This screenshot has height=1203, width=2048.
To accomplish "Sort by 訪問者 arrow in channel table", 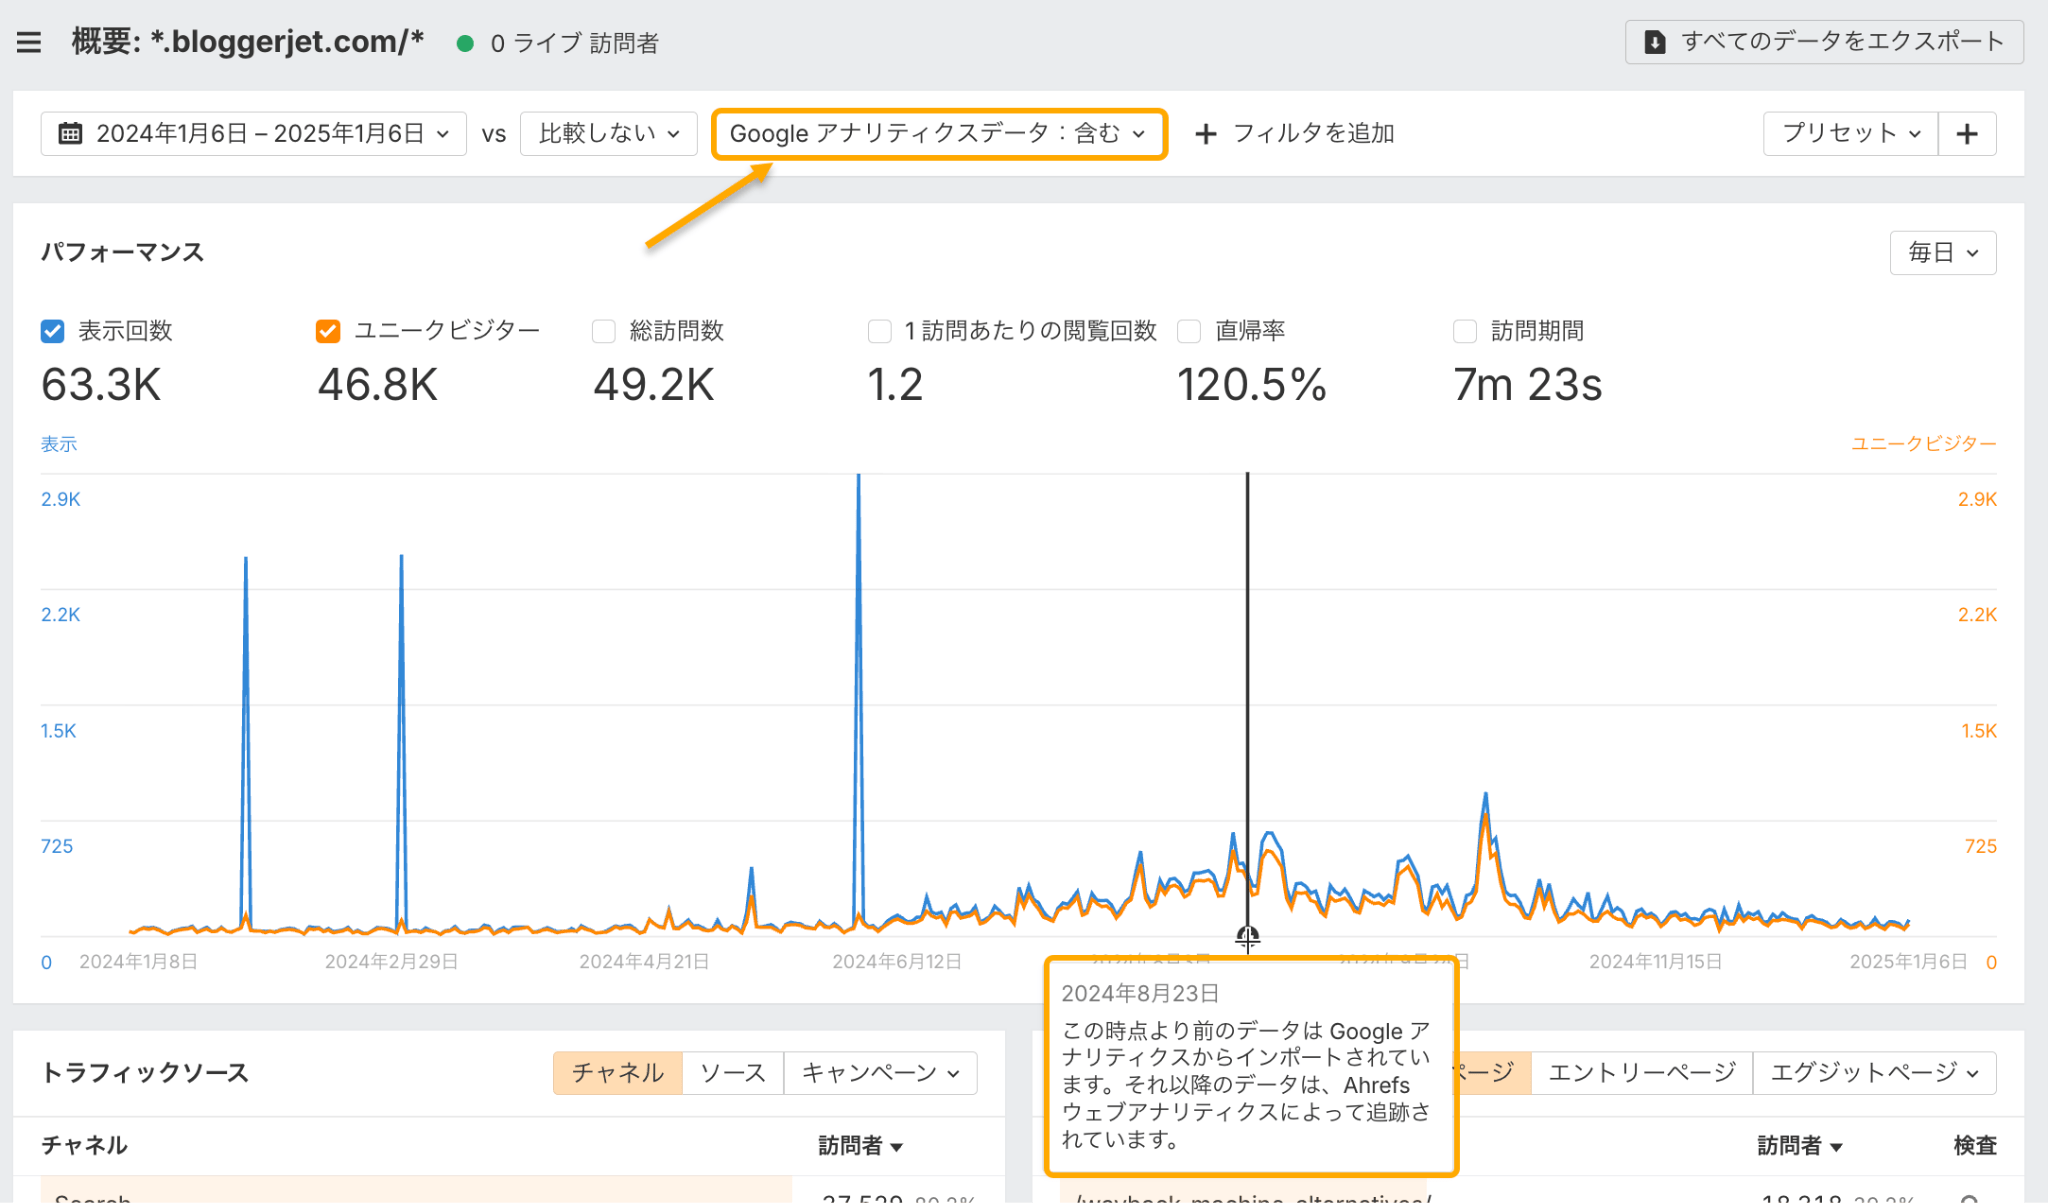I will pos(897,1147).
